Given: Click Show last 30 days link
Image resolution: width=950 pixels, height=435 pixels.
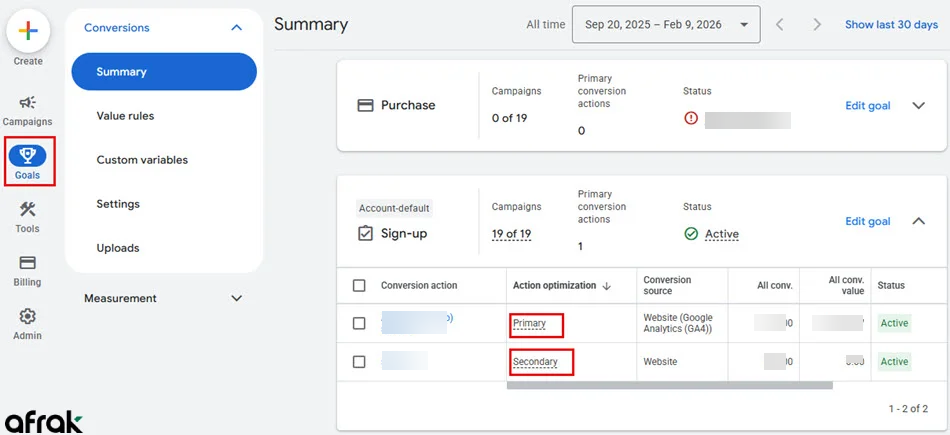Looking at the screenshot, I should [x=891, y=24].
